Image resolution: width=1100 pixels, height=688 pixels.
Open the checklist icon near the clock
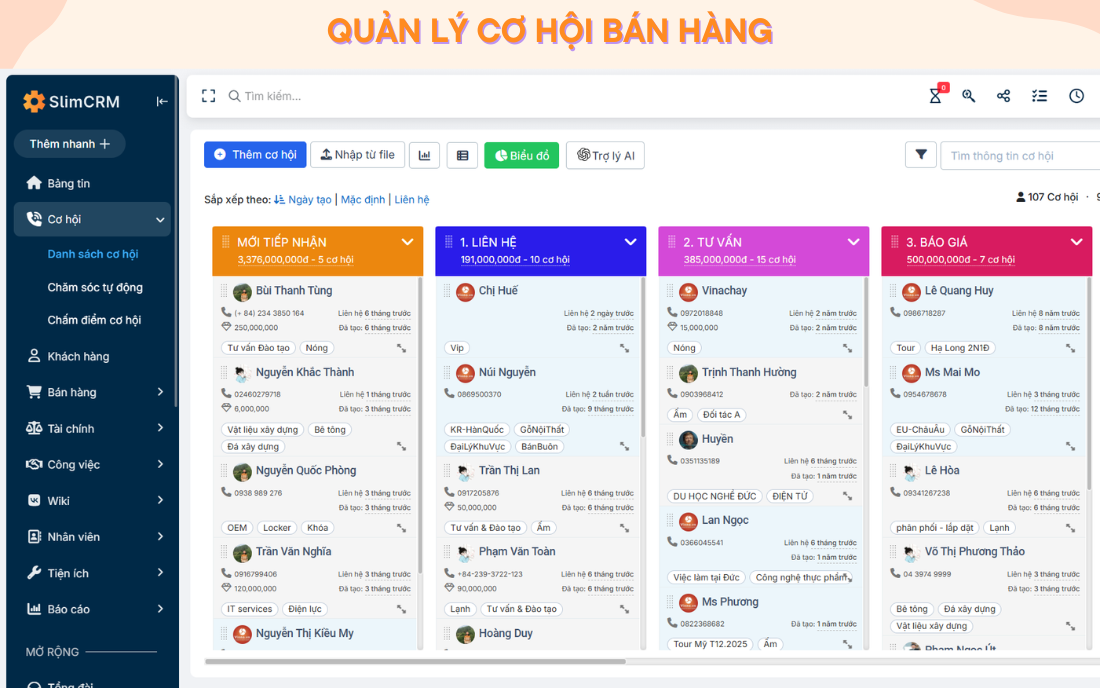click(x=1039, y=96)
